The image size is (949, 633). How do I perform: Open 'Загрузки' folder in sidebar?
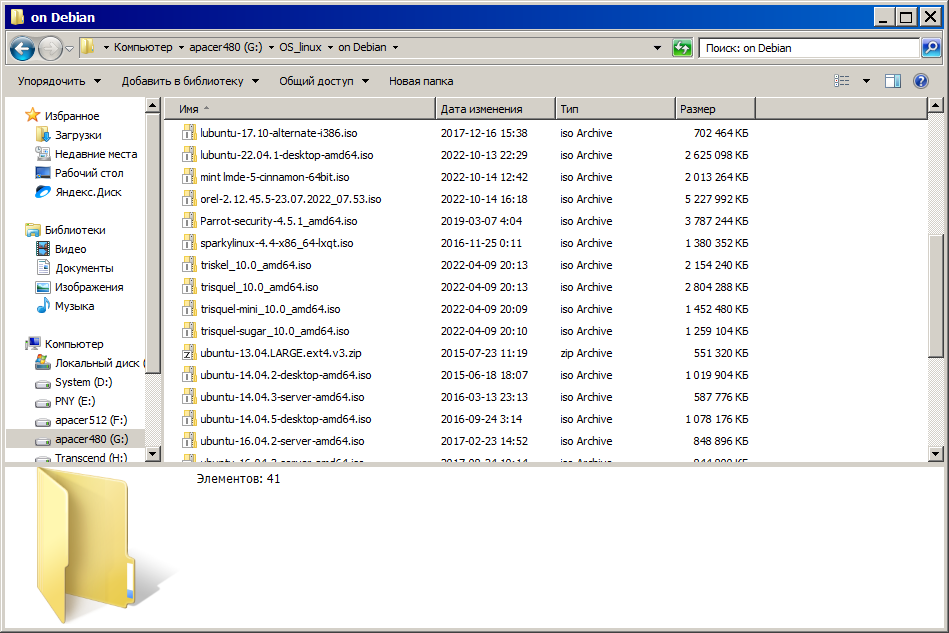[77, 135]
